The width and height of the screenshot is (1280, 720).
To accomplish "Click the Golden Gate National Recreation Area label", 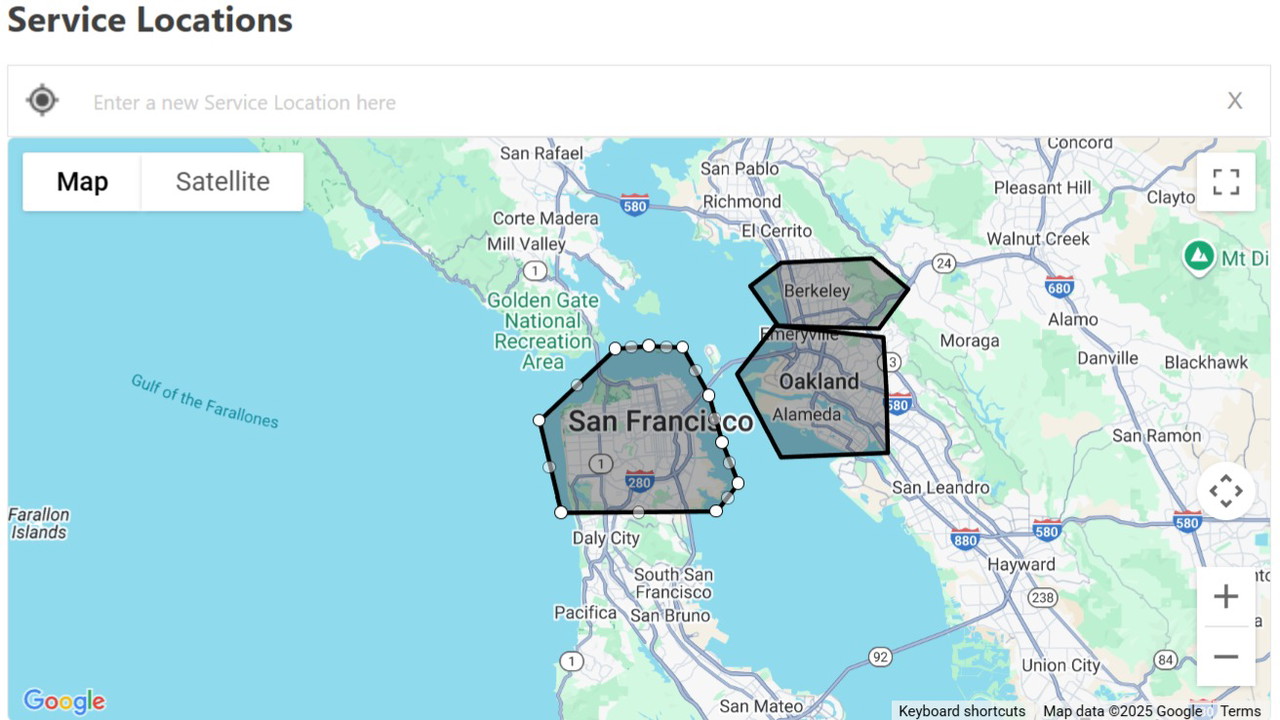I will pos(542,330).
